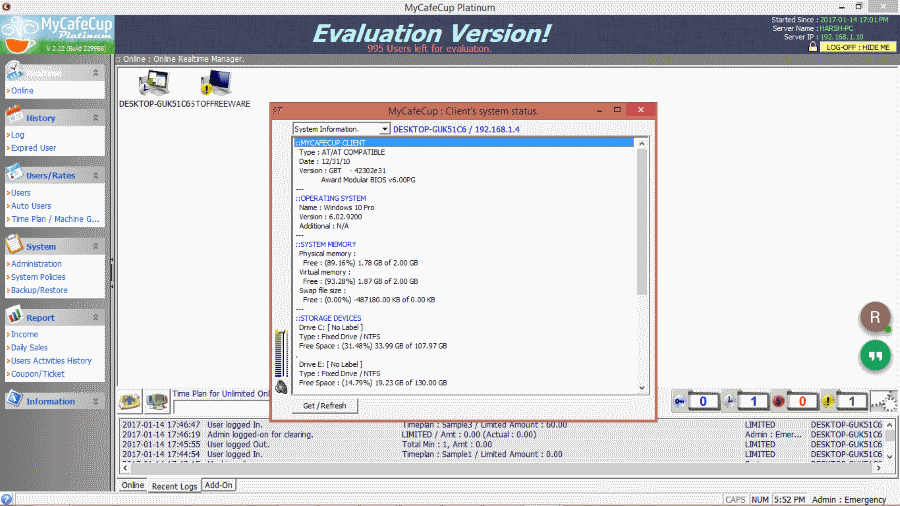
Task: Click the upload-arrow toolbar icon above the logs
Action: (130, 401)
